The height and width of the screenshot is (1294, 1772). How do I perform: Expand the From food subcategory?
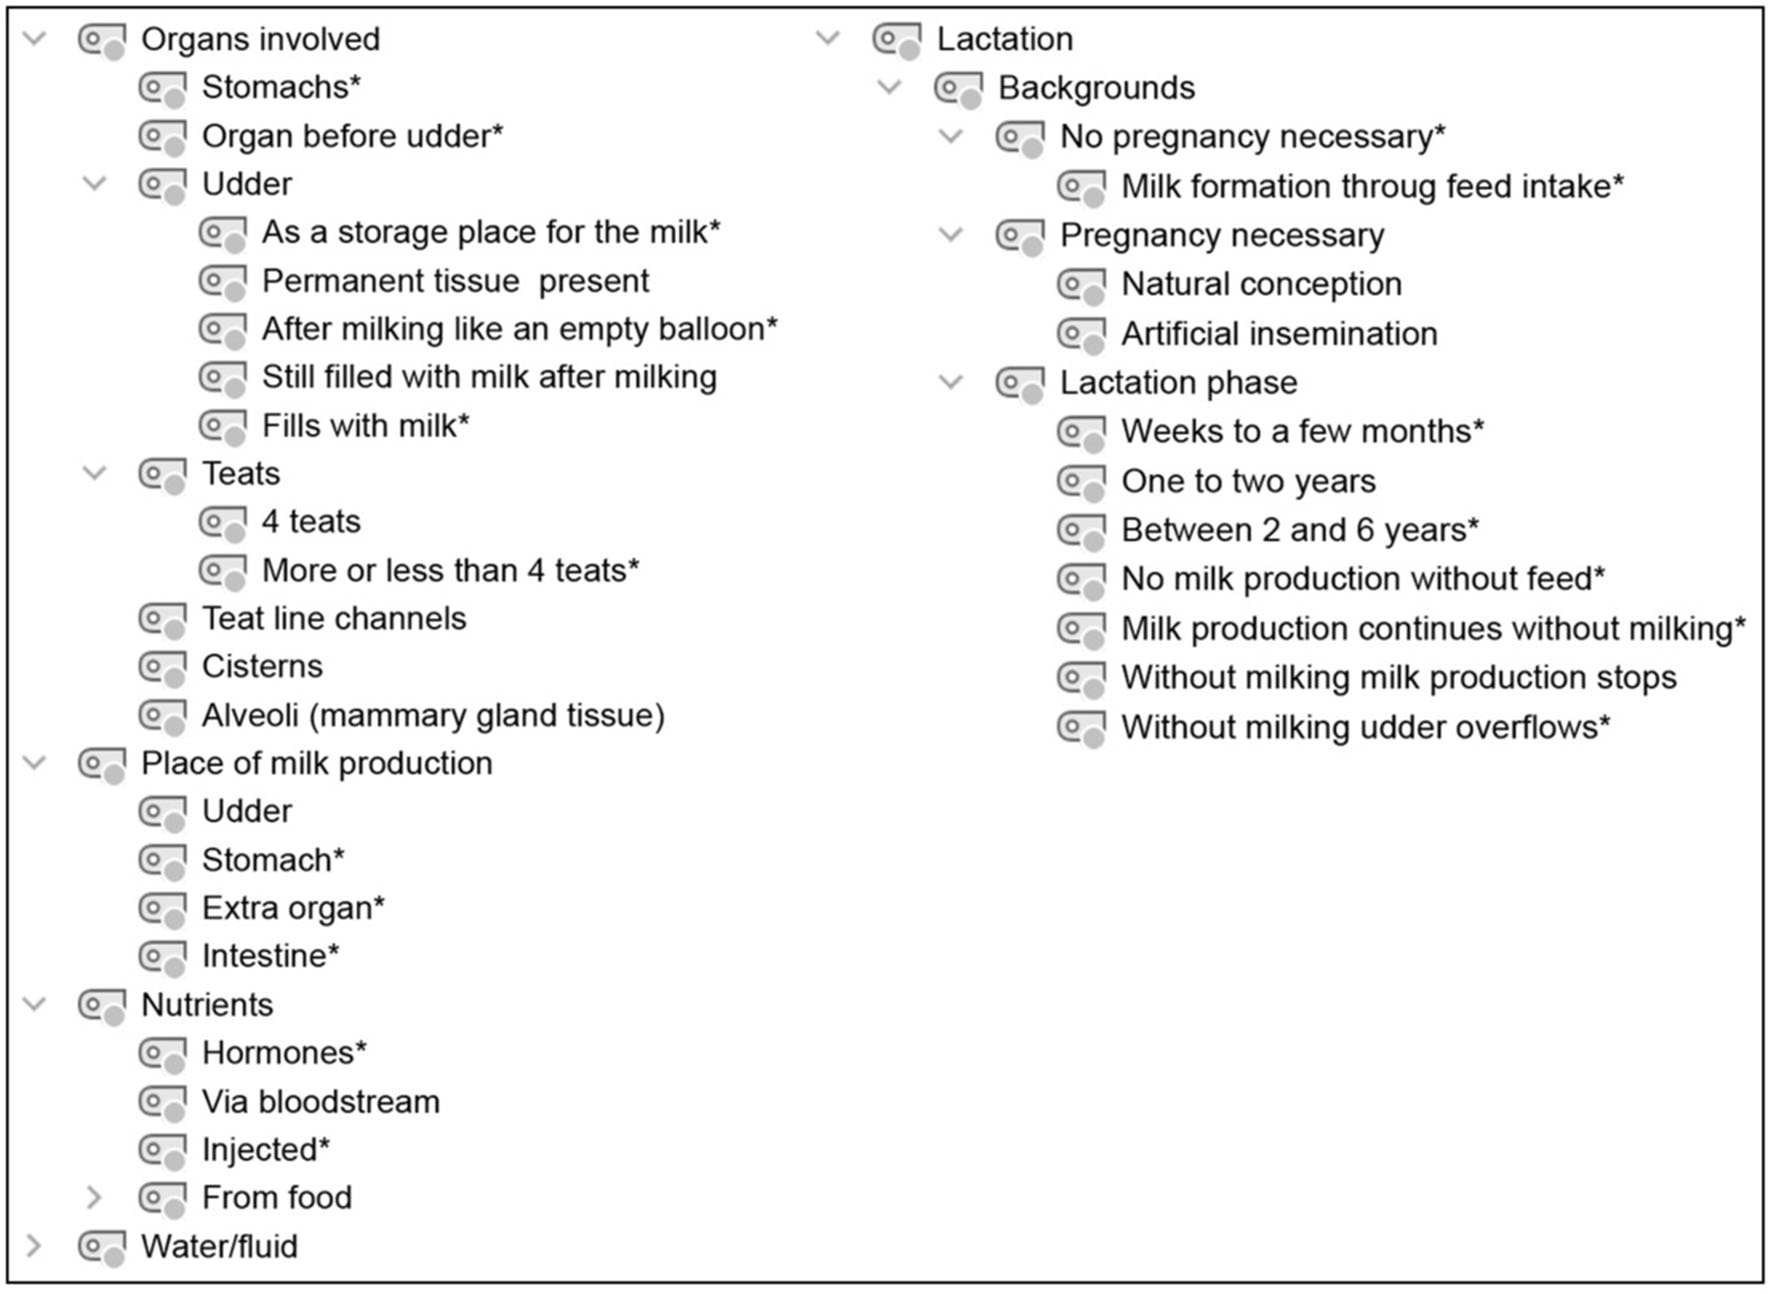coord(94,1197)
